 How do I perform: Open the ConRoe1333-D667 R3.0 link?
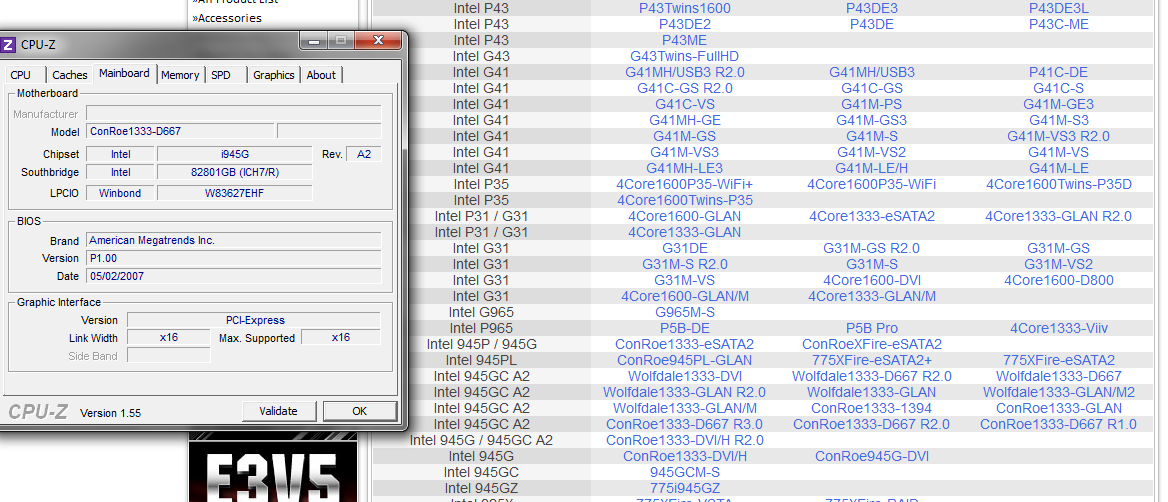tap(685, 424)
